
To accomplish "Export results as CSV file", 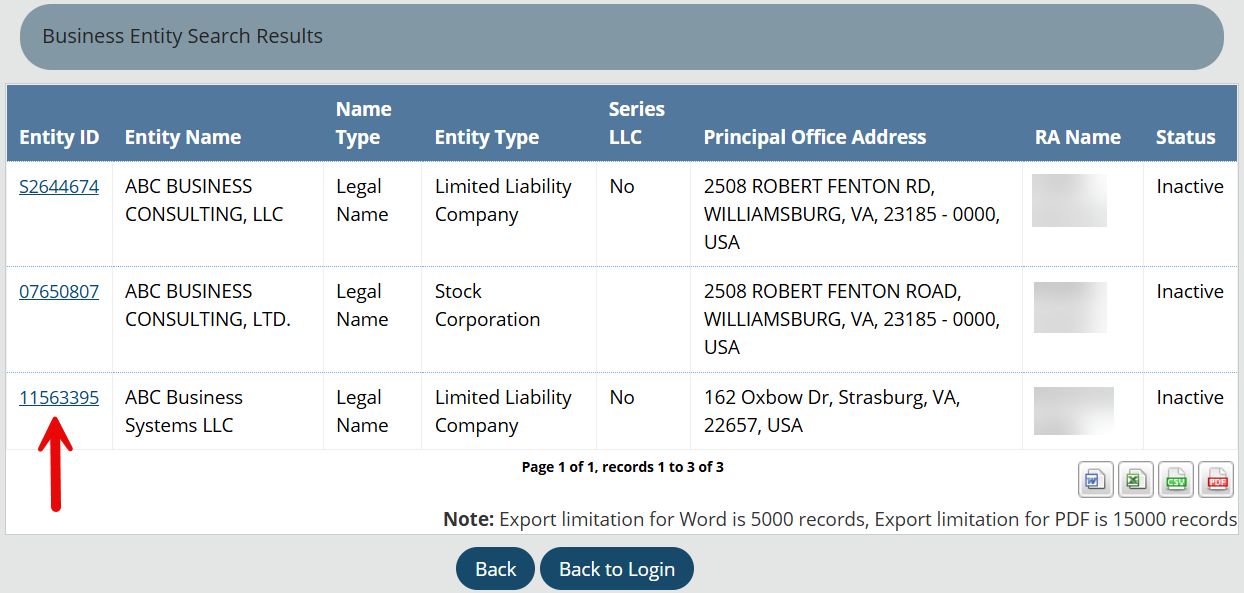I will tap(1176, 480).
